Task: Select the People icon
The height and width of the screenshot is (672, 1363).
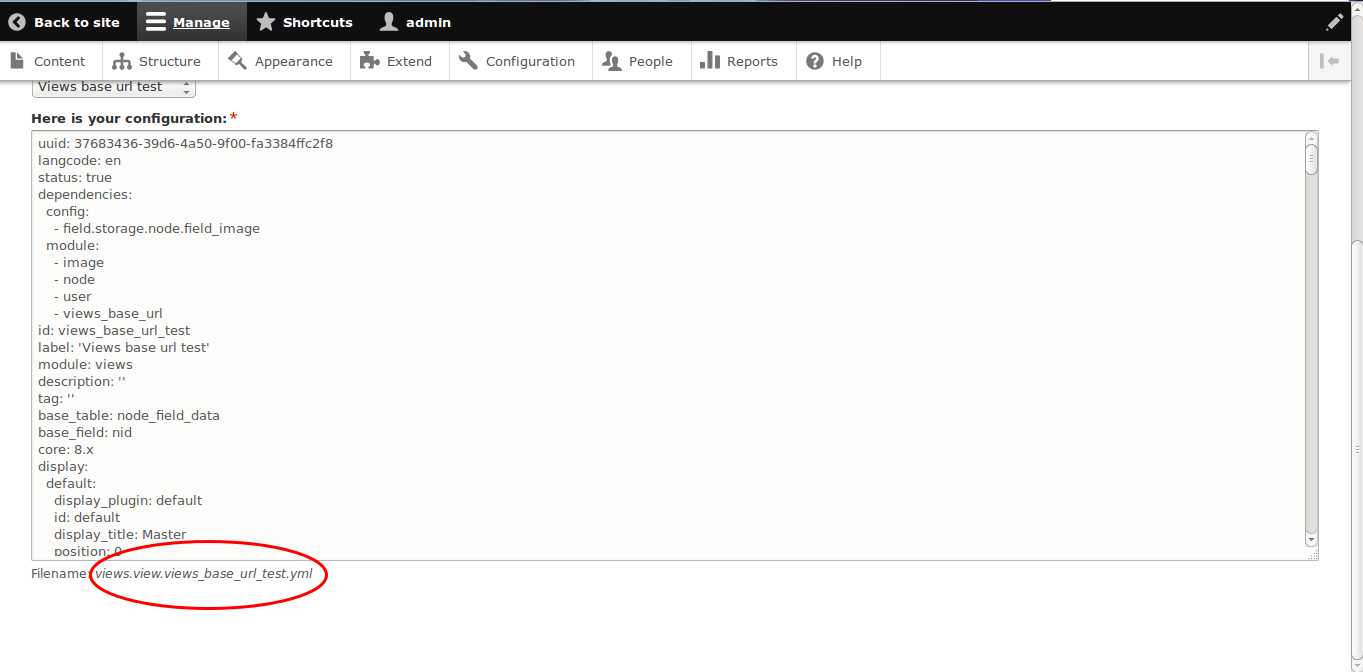Action: tap(610, 61)
